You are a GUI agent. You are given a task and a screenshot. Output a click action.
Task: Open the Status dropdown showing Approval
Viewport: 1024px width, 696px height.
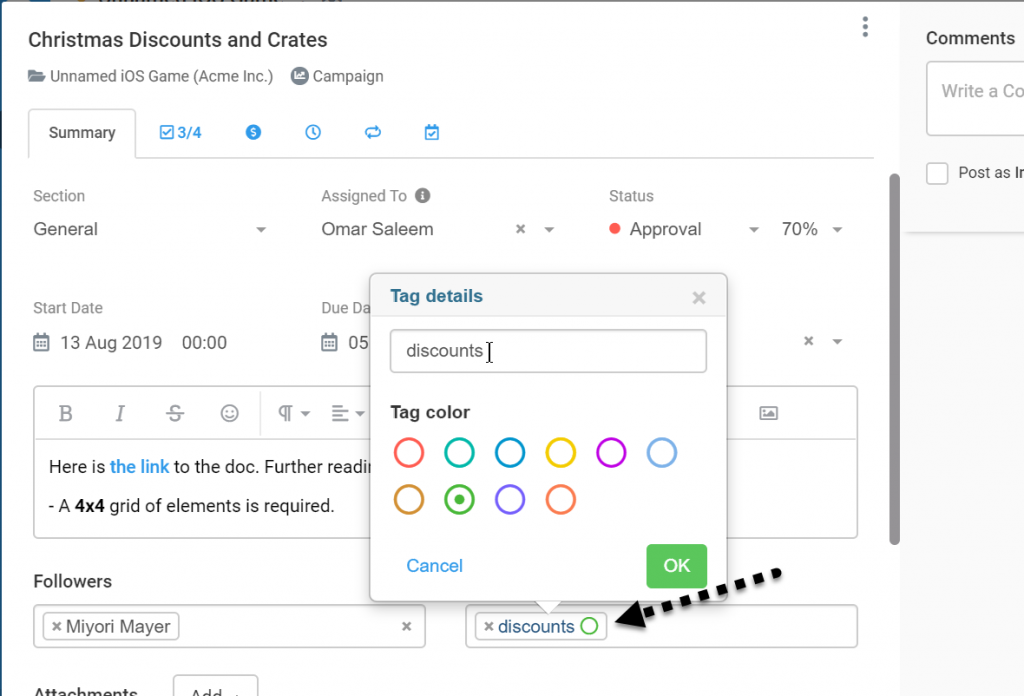753,229
